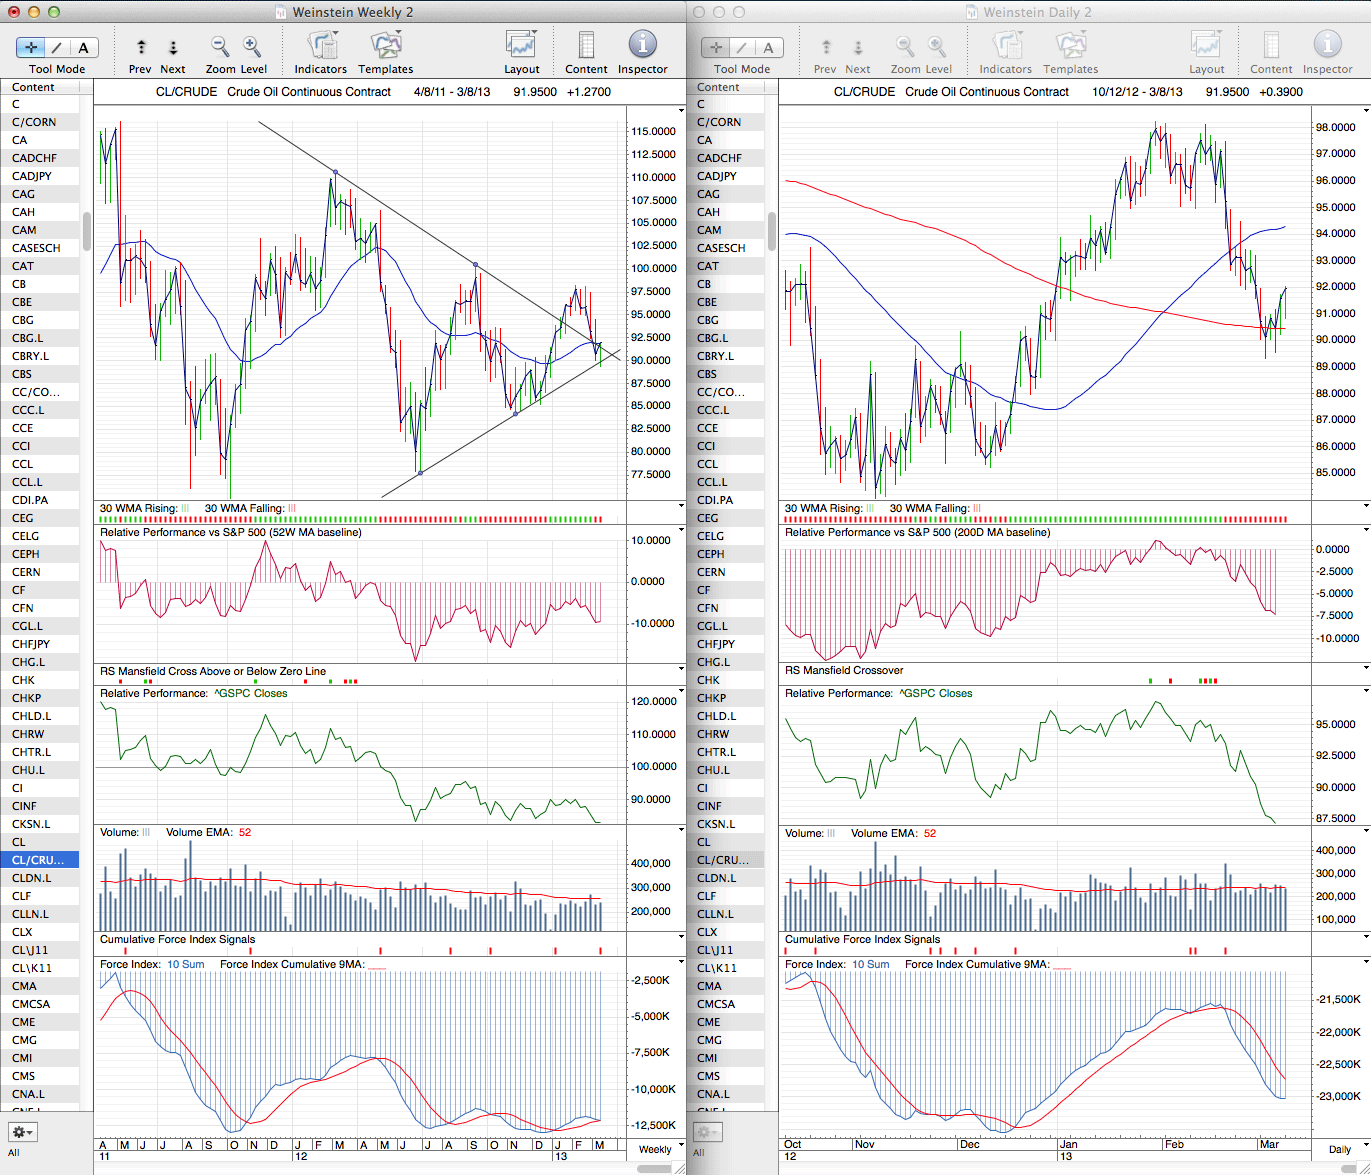Select C/CORN symbol in Weekly content list
The image size is (1371, 1175).
34,122
